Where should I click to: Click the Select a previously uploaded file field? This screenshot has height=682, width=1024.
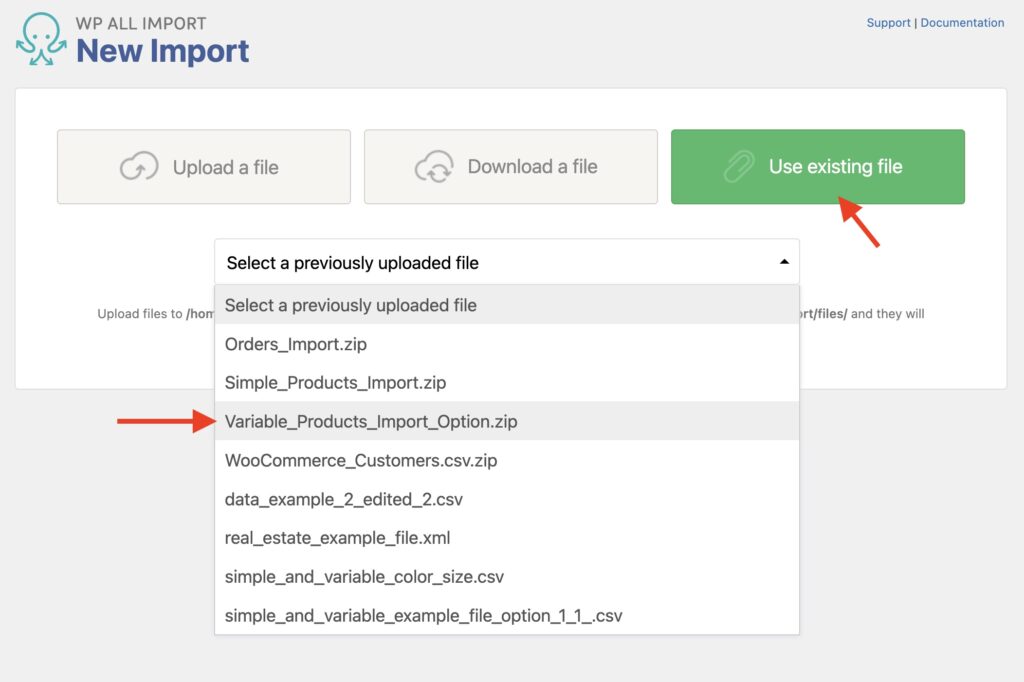pyautogui.click(x=450, y=261)
